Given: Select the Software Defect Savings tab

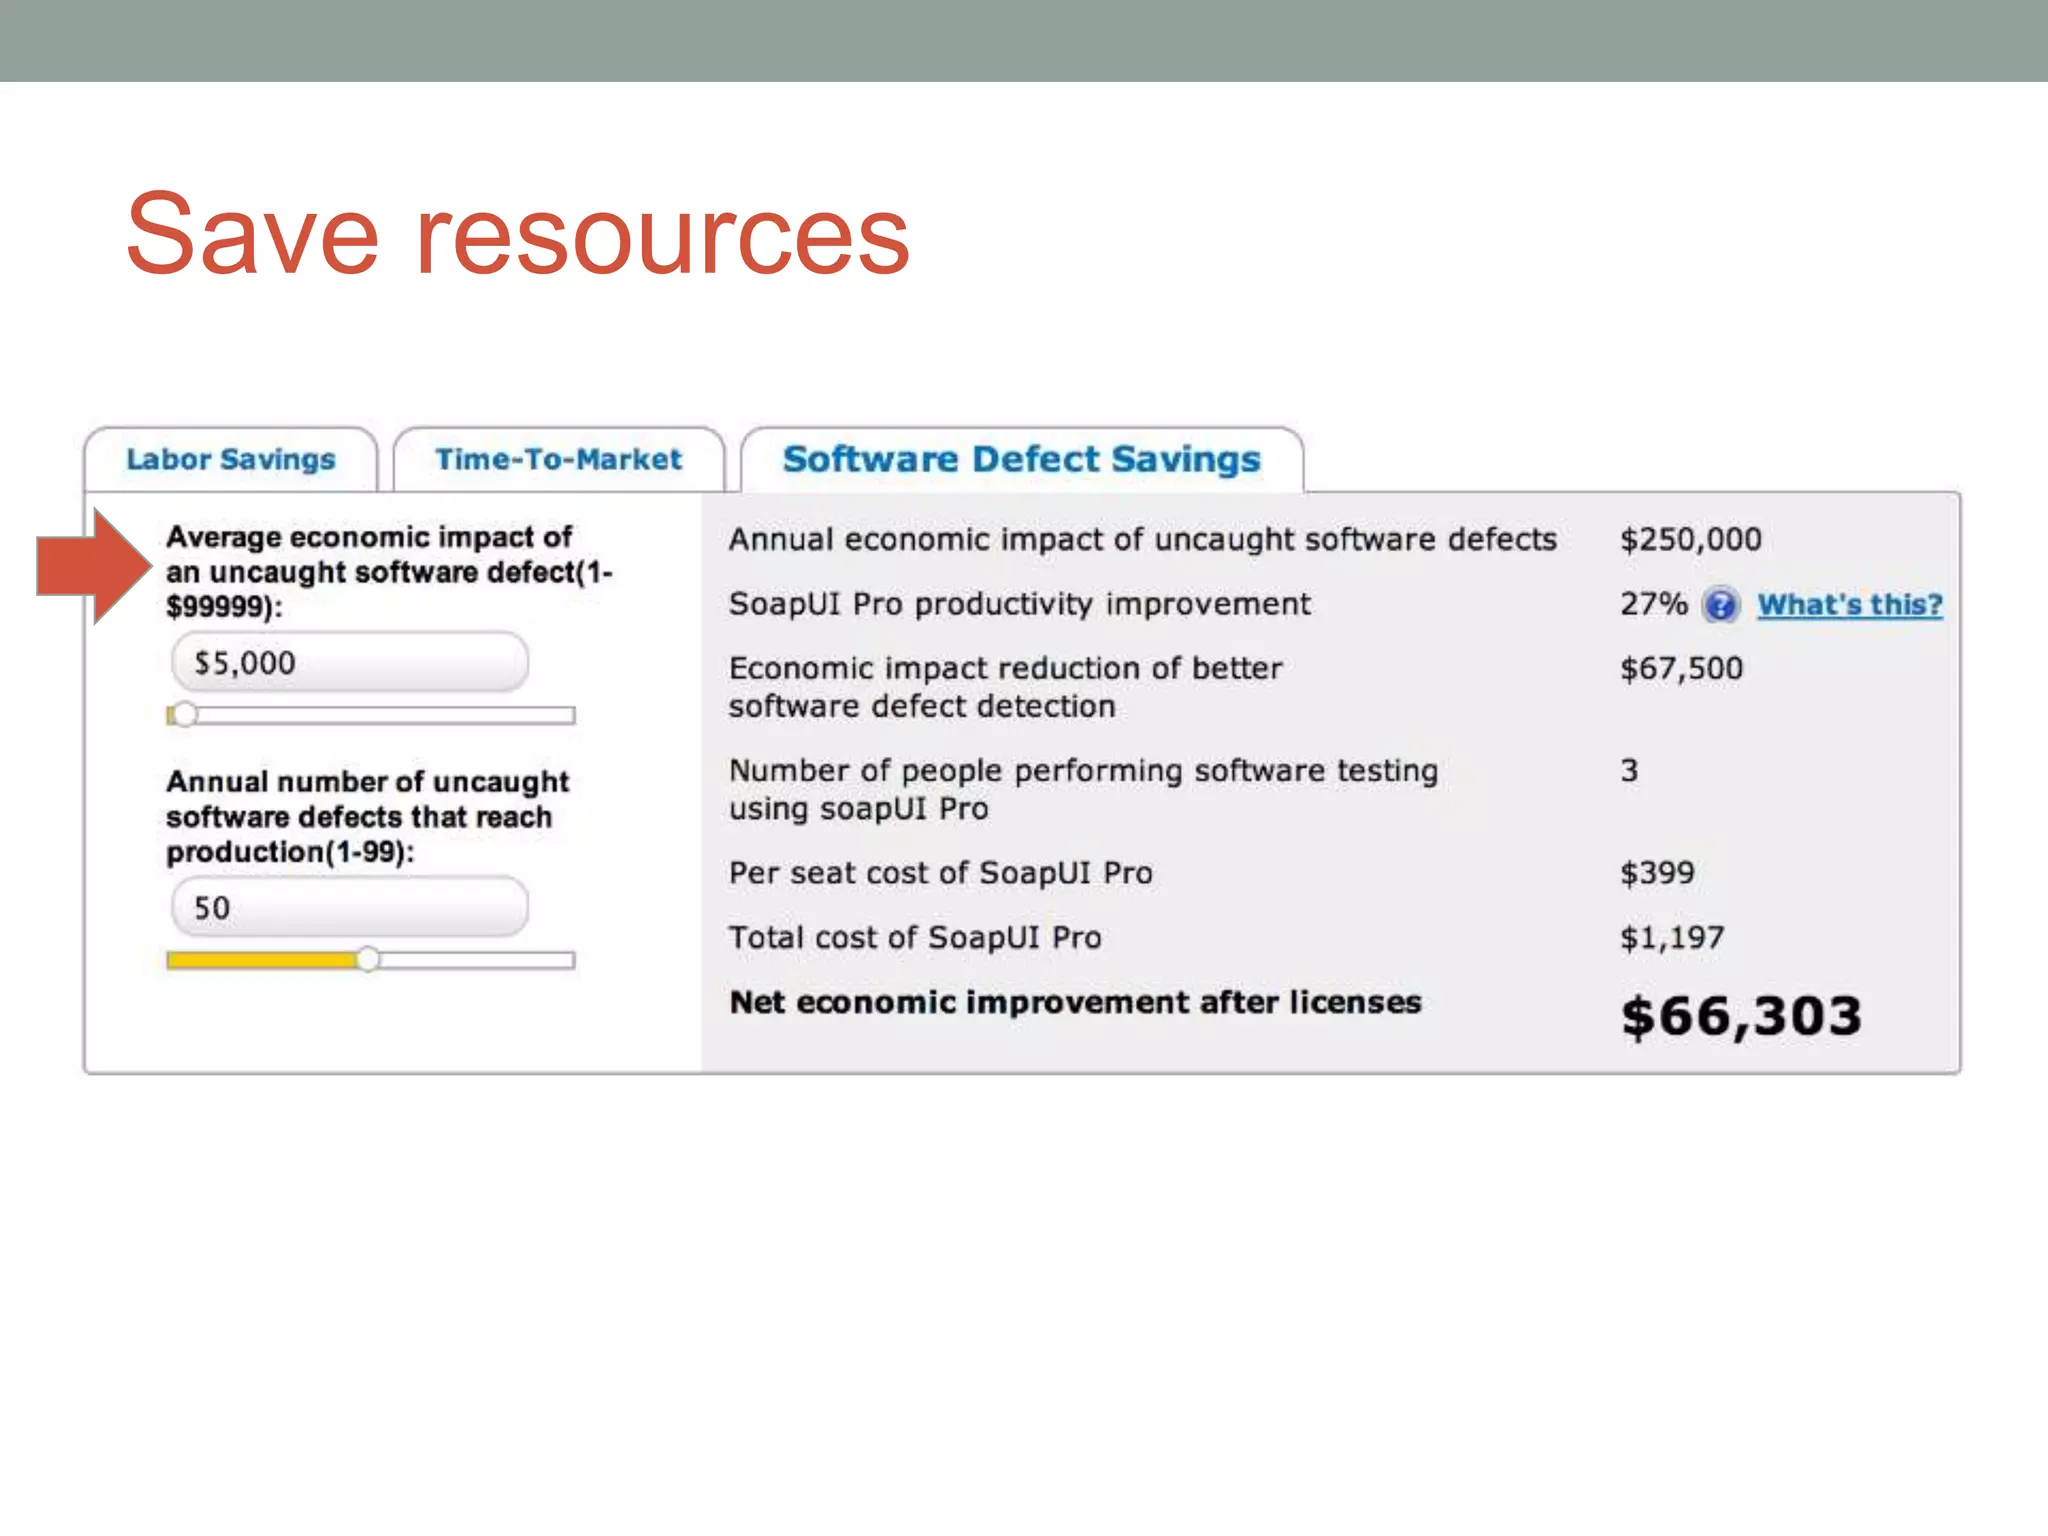Looking at the screenshot, I should tap(1021, 459).
